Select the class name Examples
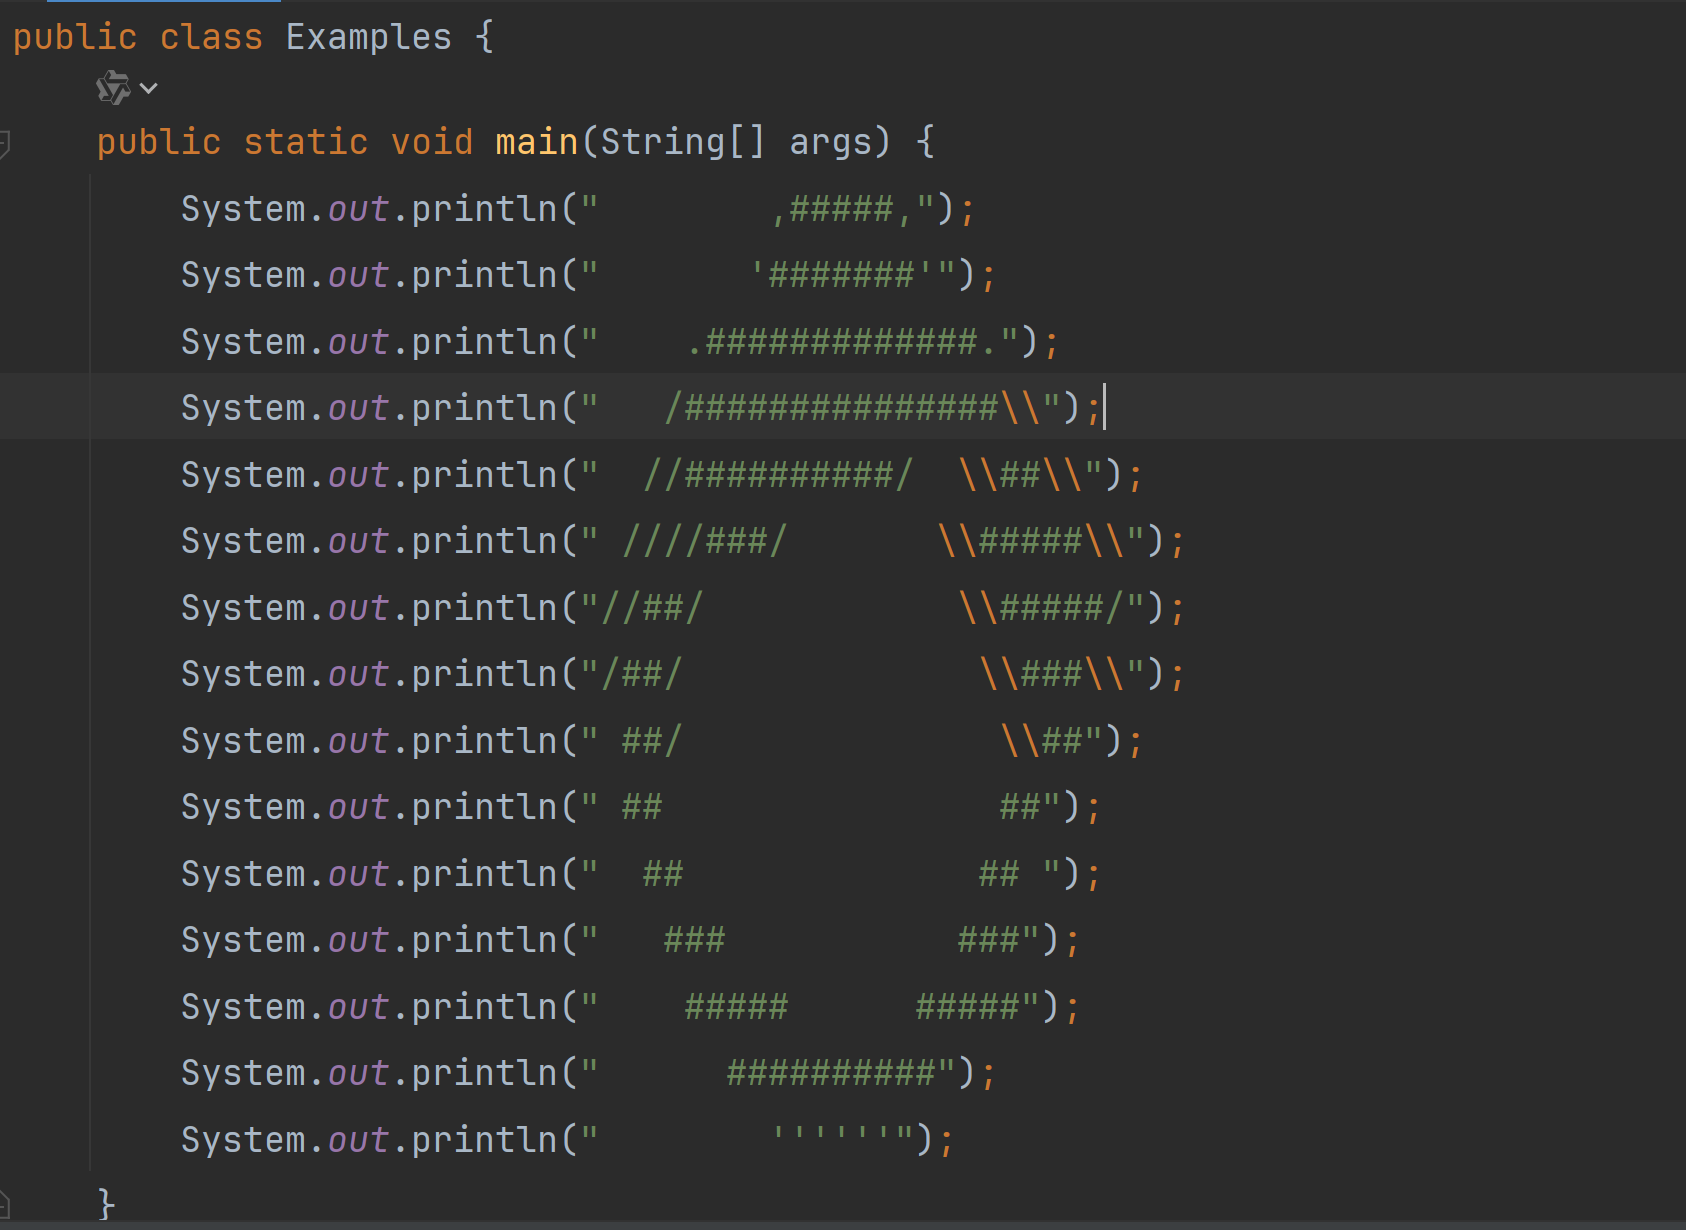Image resolution: width=1686 pixels, height=1230 pixels. pyautogui.click(x=368, y=36)
